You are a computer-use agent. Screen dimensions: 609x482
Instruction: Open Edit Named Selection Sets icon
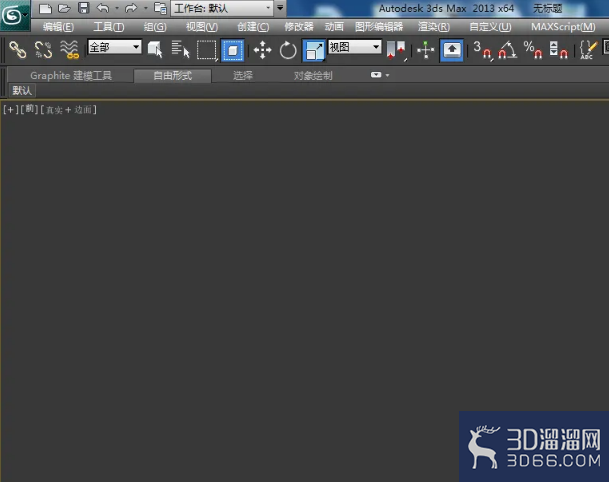tap(588, 50)
